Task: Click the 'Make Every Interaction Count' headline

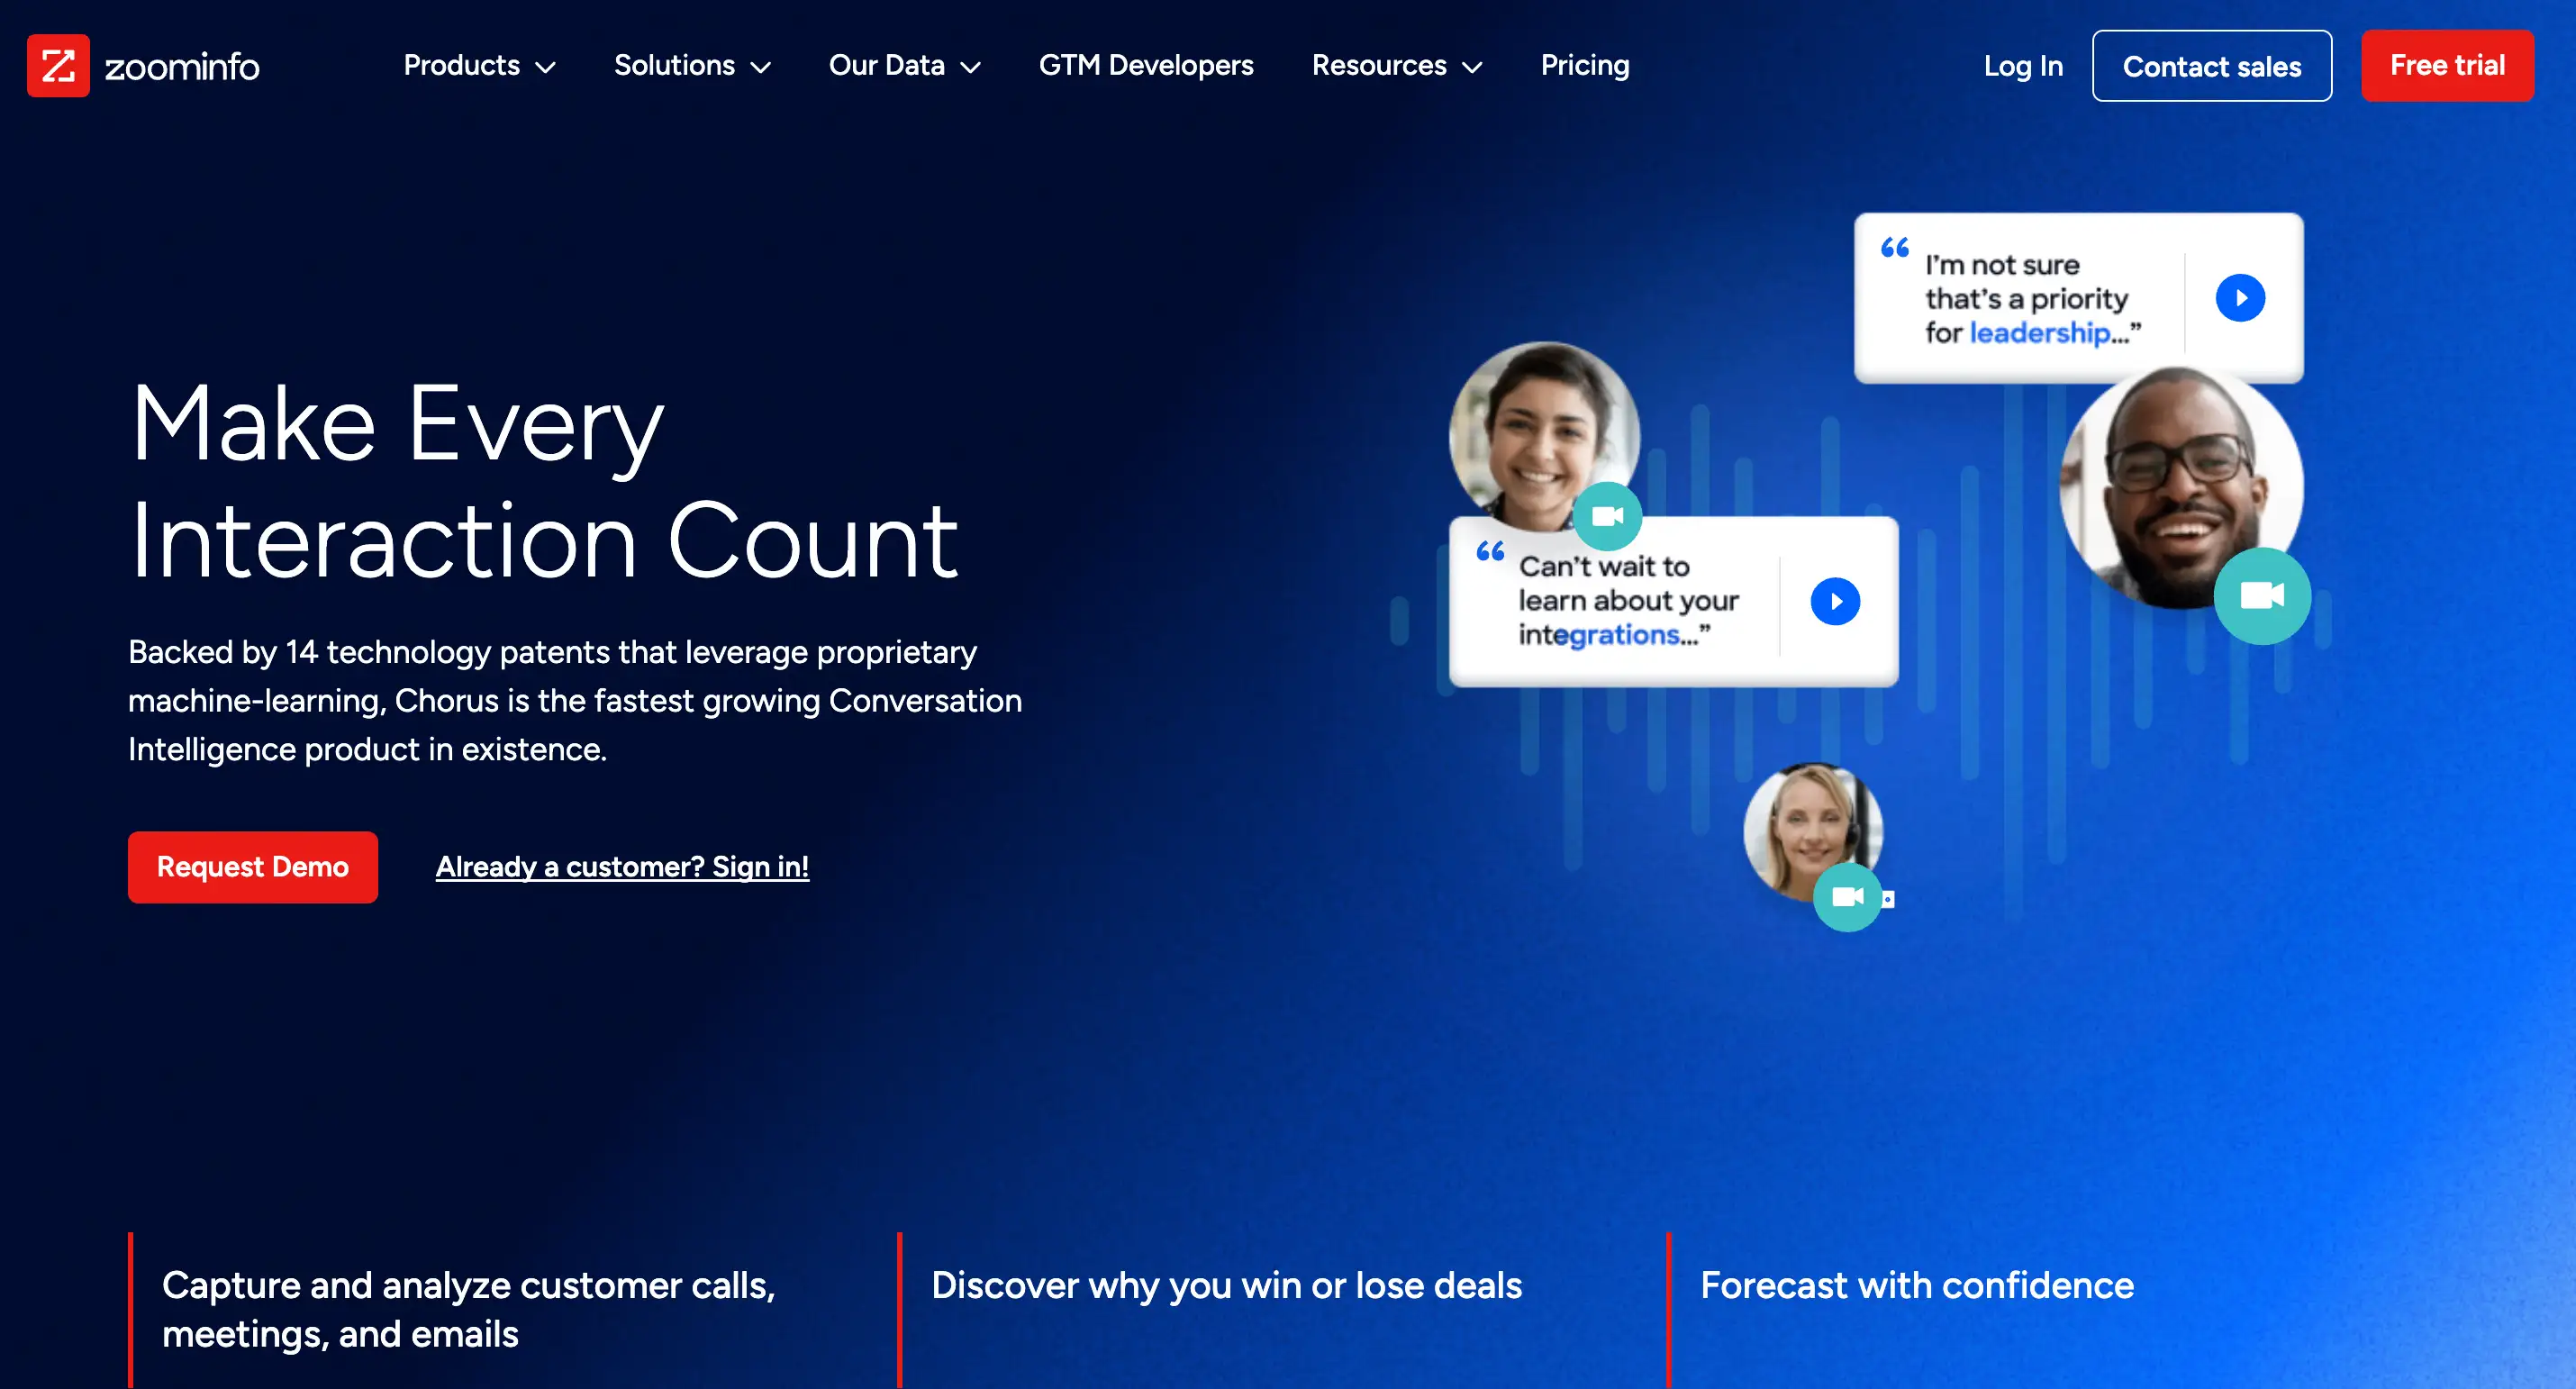Action: (x=544, y=481)
